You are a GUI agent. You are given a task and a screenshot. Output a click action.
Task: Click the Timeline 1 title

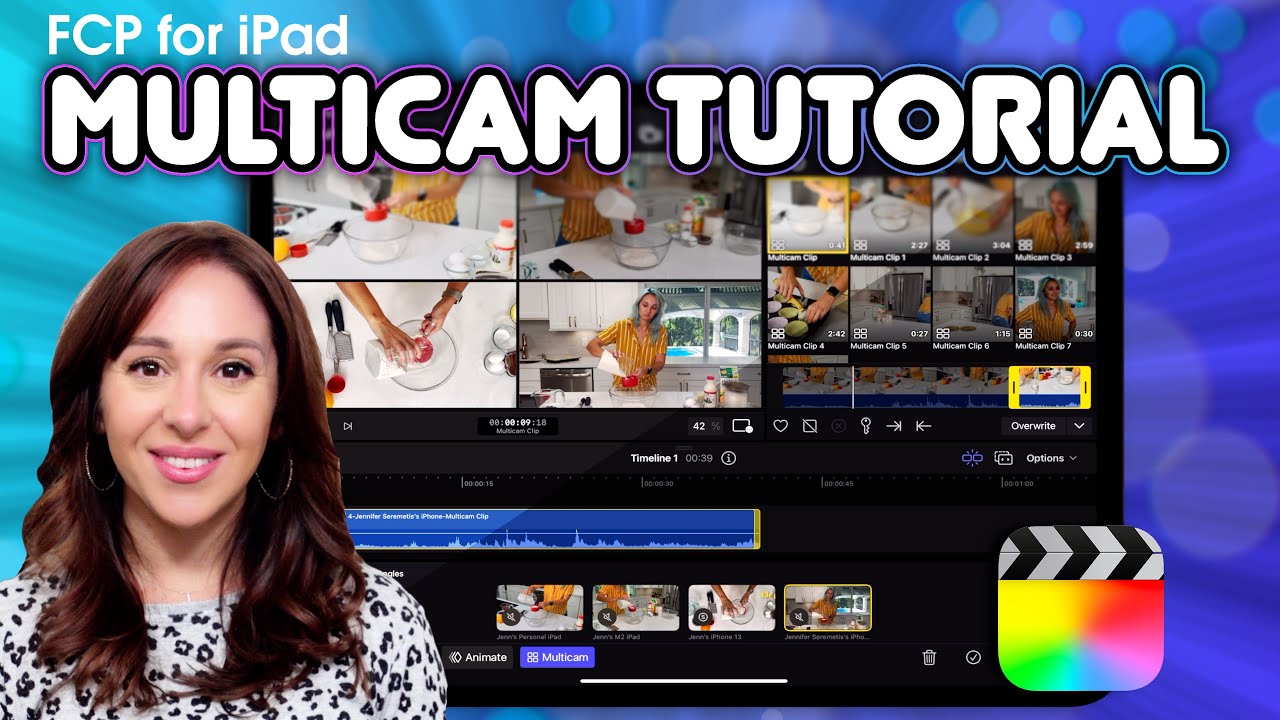click(x=654, y=458)
